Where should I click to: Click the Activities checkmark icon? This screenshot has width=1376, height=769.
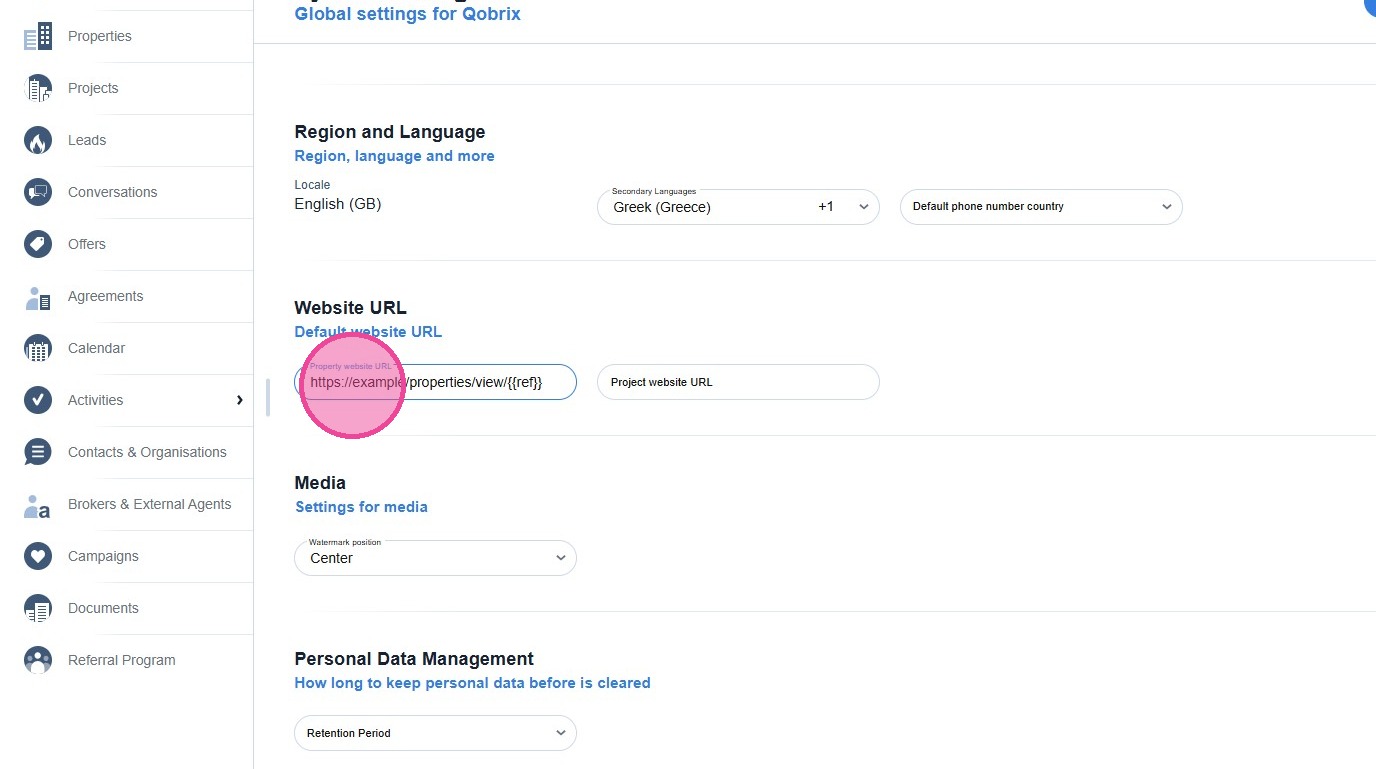(x=38, y=401)
